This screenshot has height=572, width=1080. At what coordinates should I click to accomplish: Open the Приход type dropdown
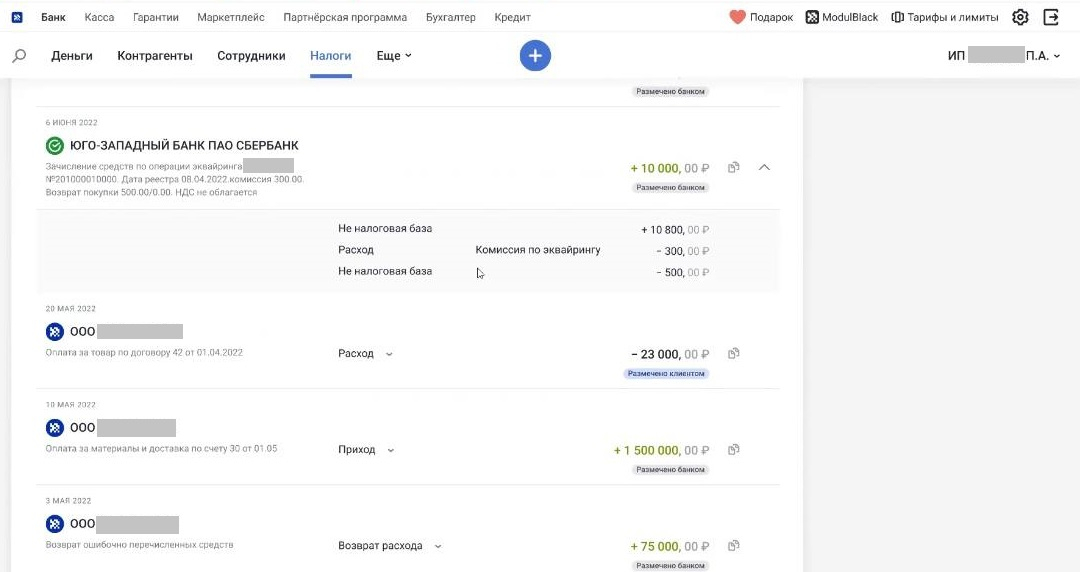coord(366,449)
